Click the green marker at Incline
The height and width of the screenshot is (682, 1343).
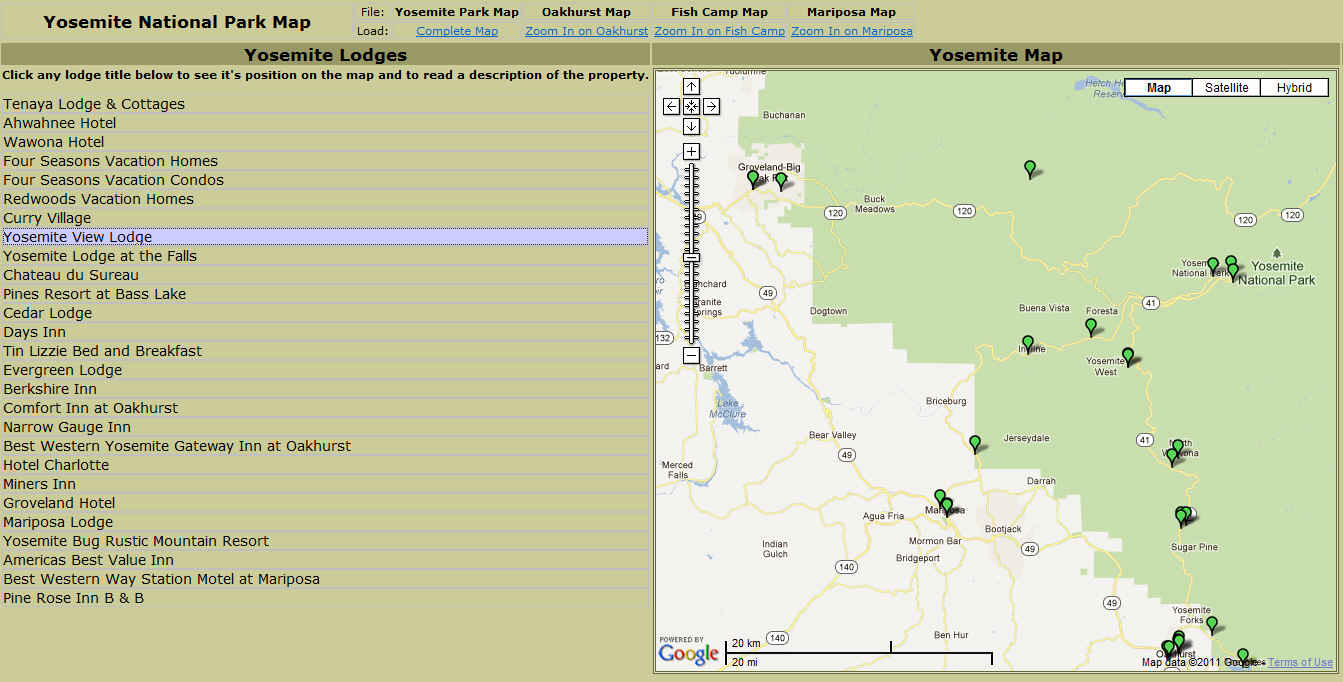coord(1027,344)
